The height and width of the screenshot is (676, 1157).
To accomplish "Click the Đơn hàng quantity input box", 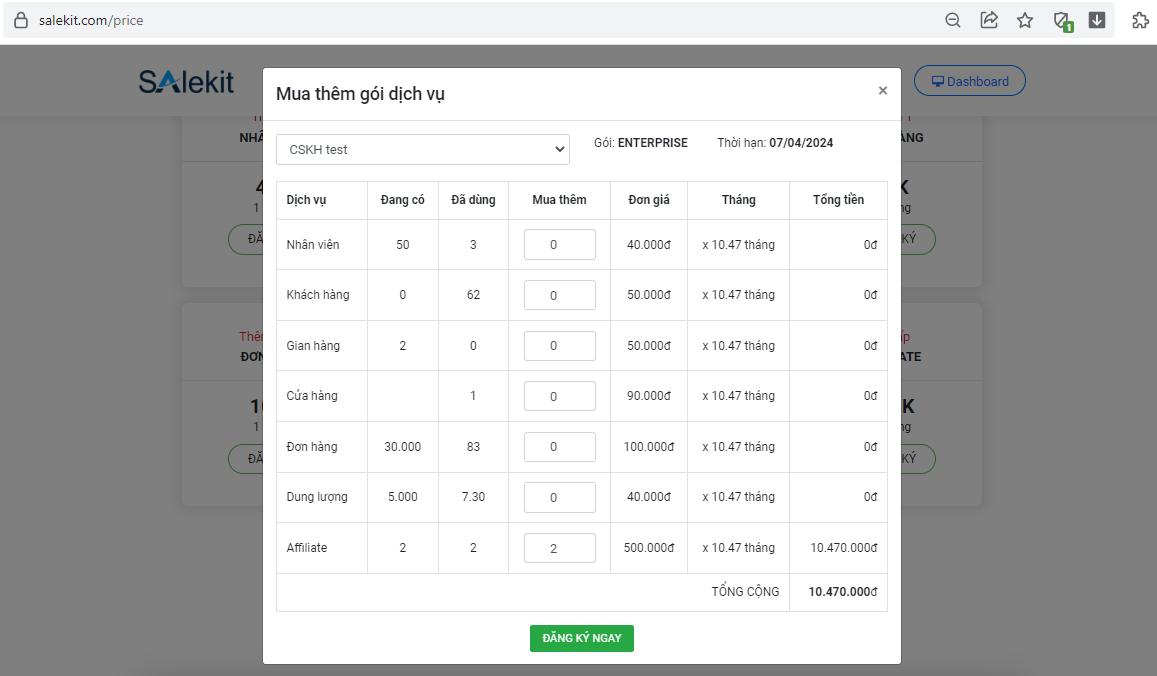I will [559, 447].
